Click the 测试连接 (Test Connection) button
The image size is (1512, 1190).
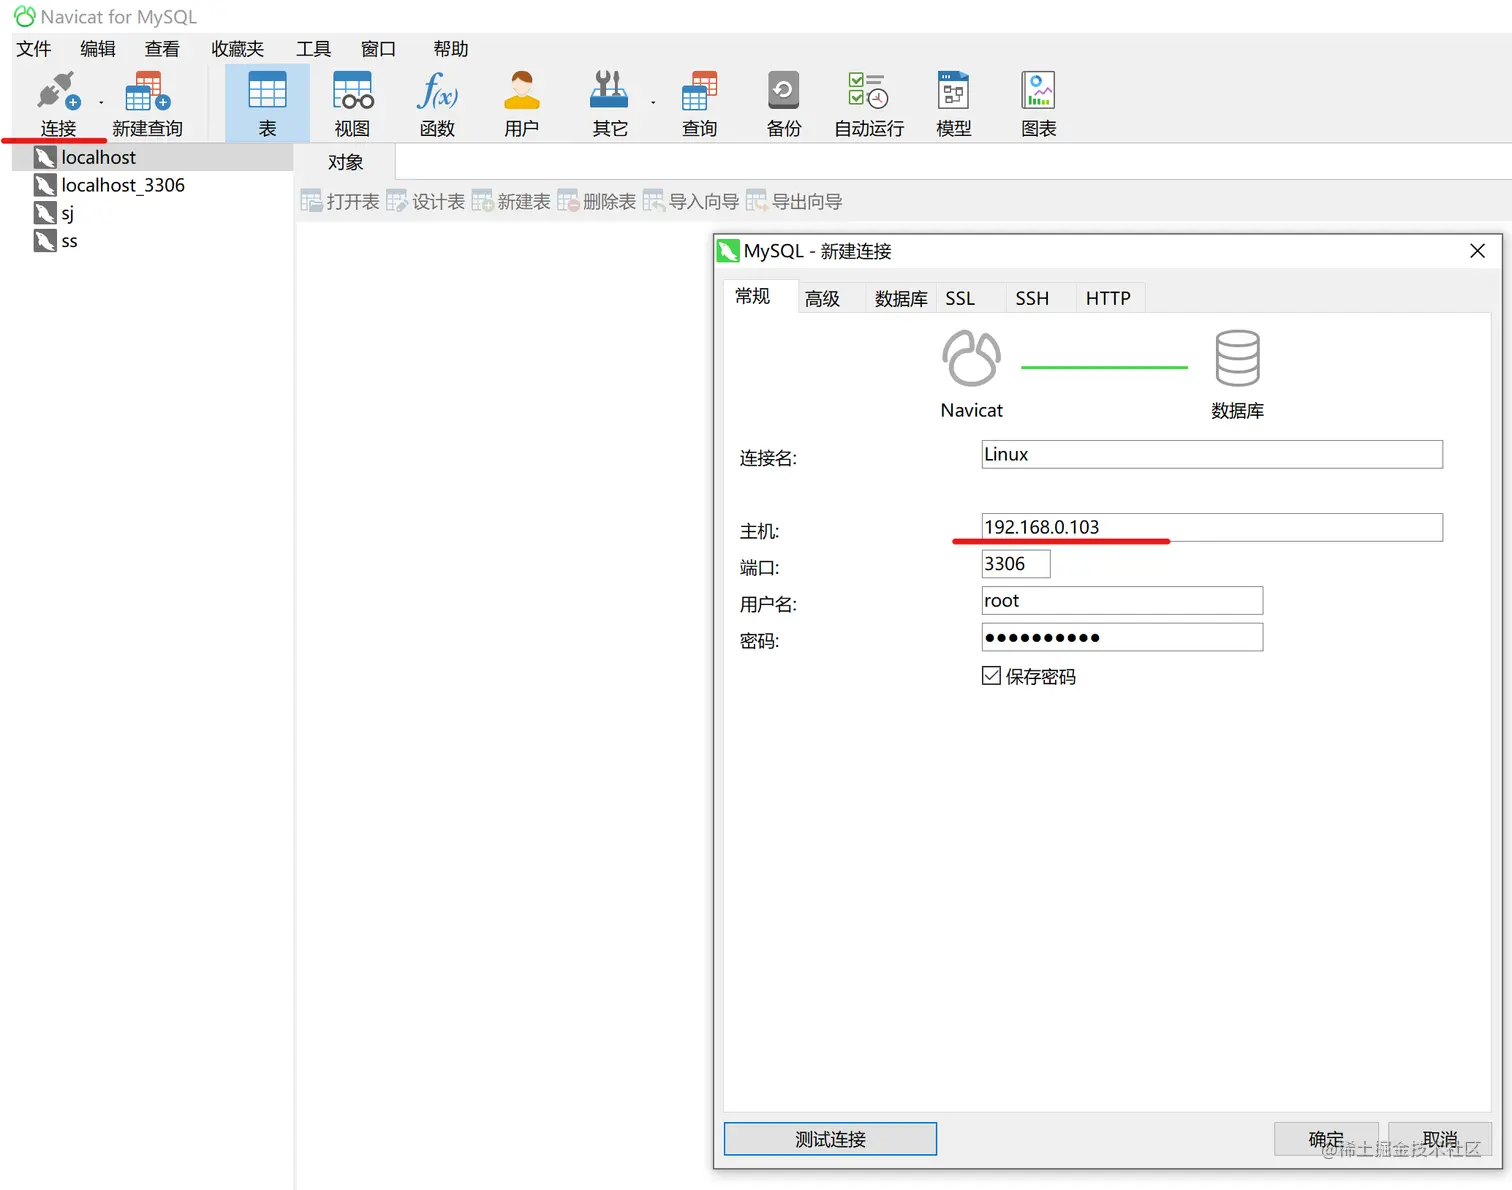pyautogui.click(x=830, y=1139)
